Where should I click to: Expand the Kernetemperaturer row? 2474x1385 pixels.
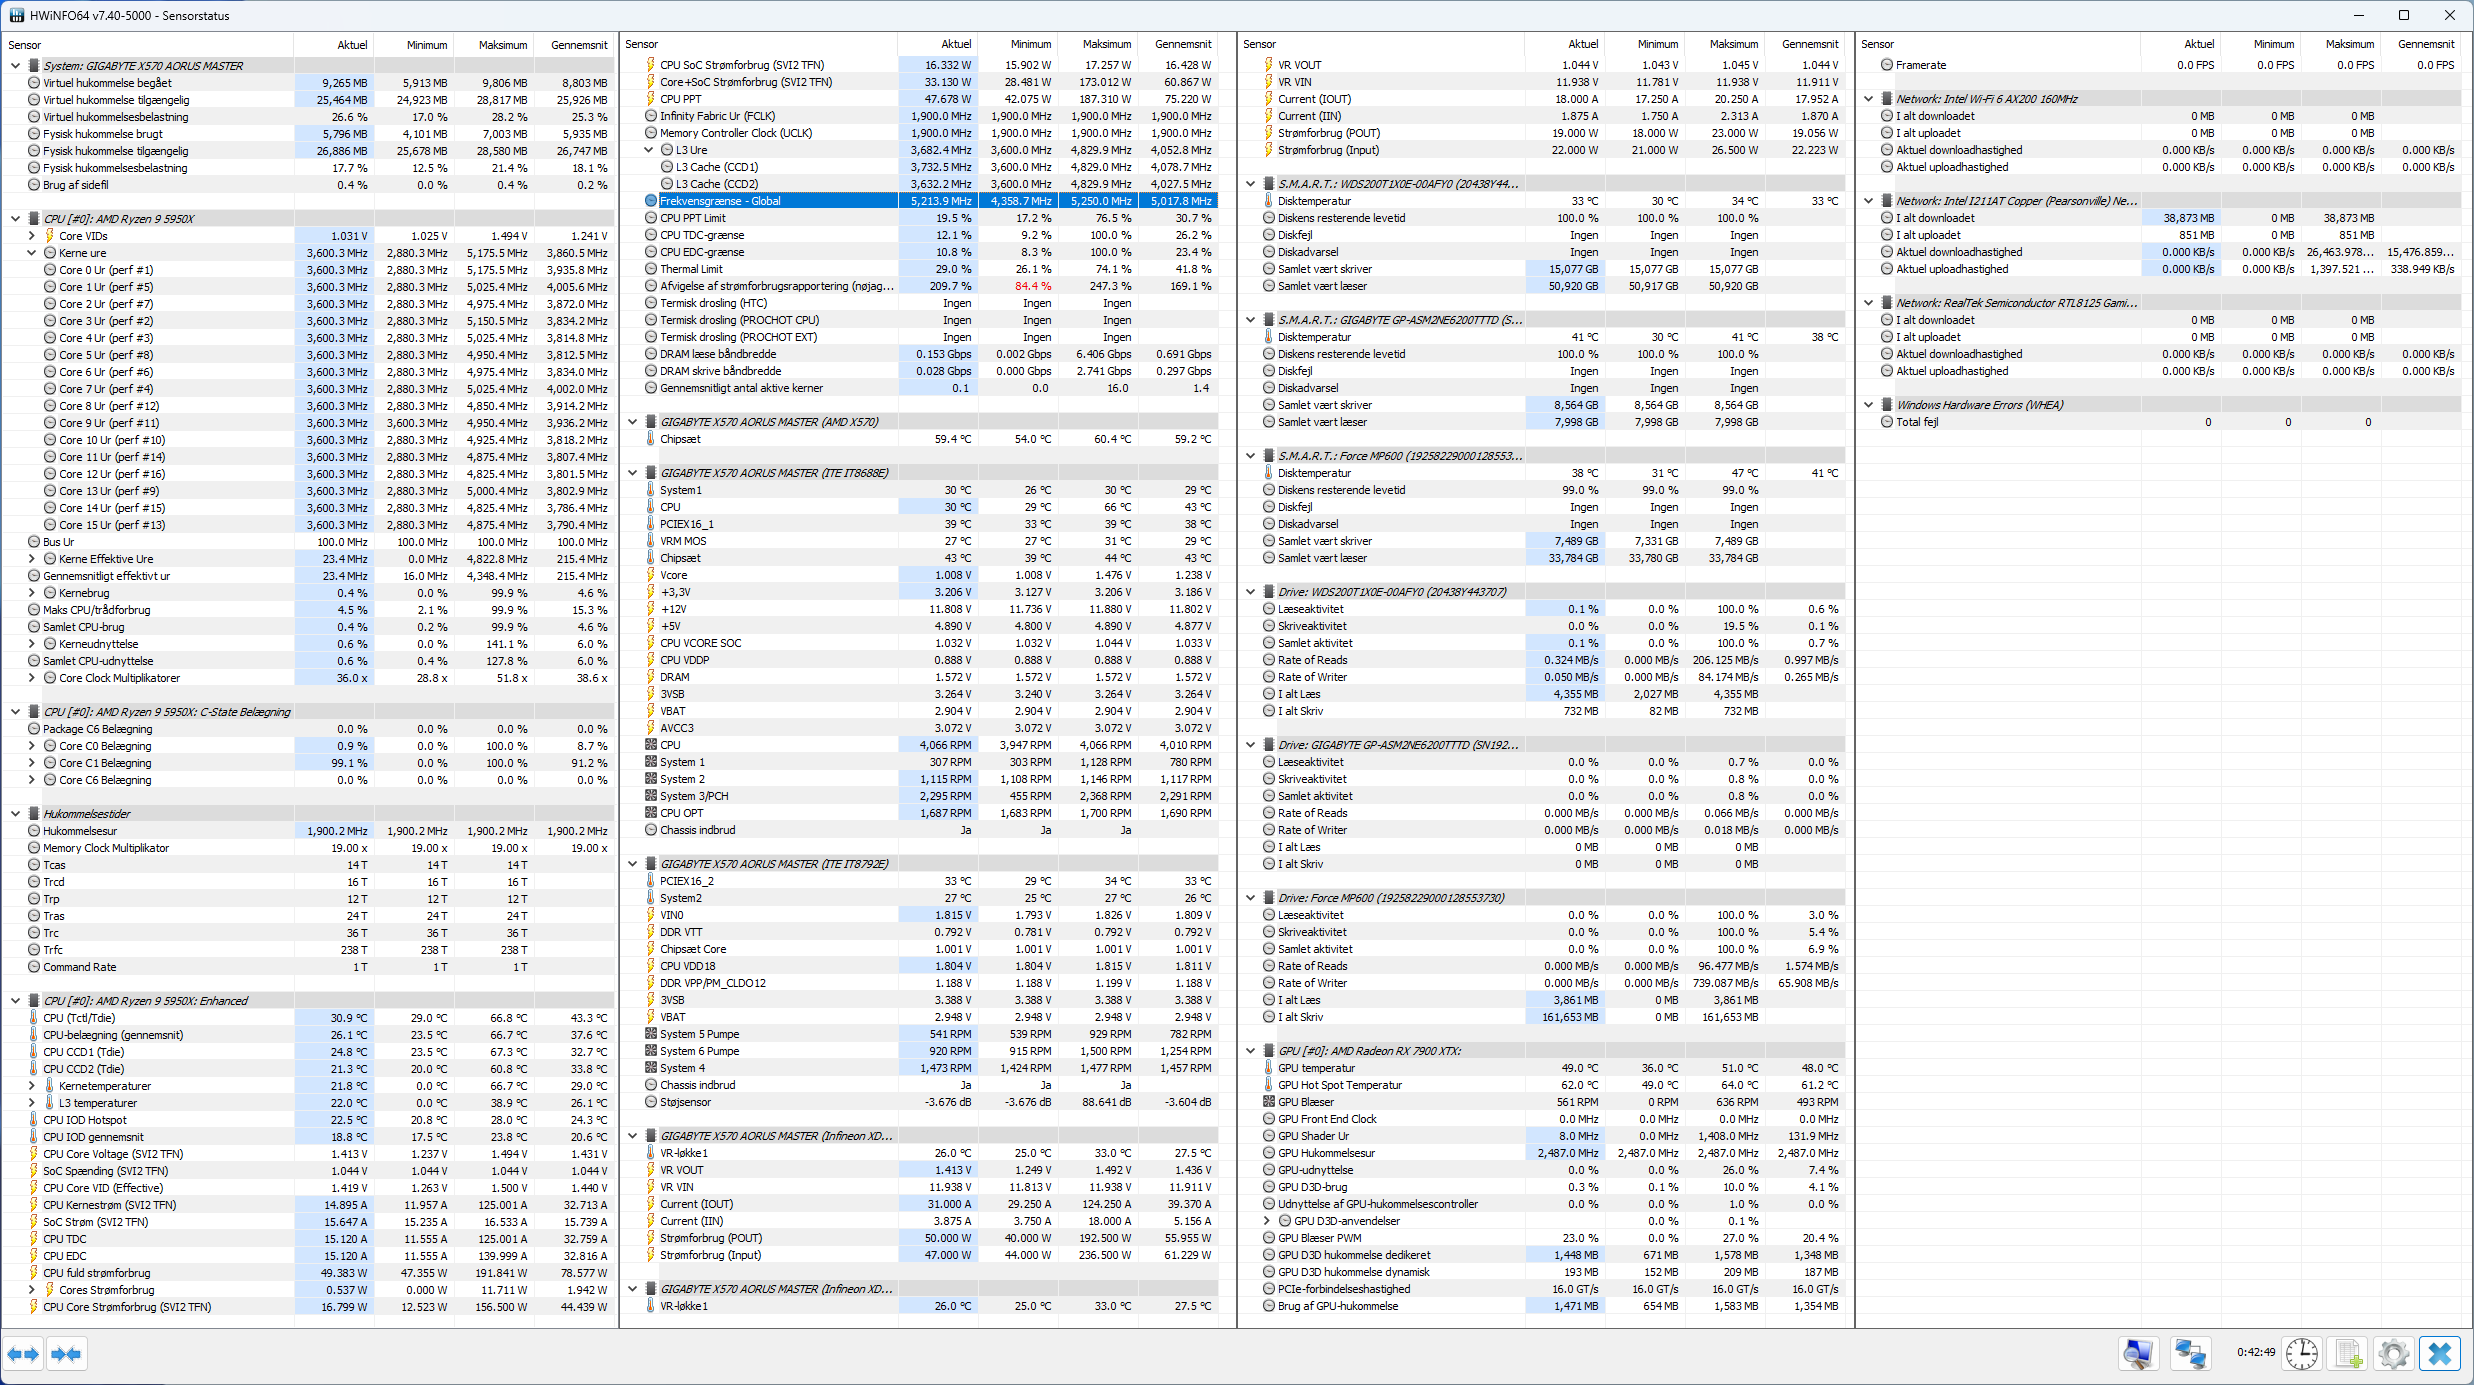31,1086
